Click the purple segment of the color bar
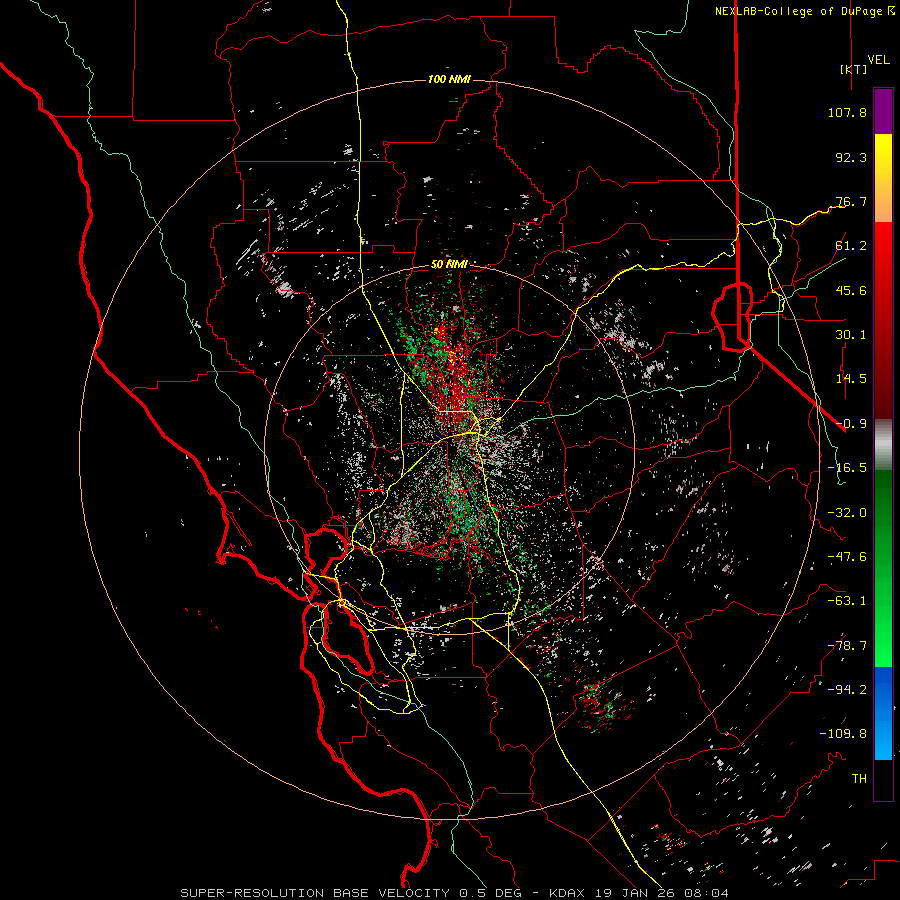Screen dimensions: 900x900 pyautogui.click(x=883, y=111)
